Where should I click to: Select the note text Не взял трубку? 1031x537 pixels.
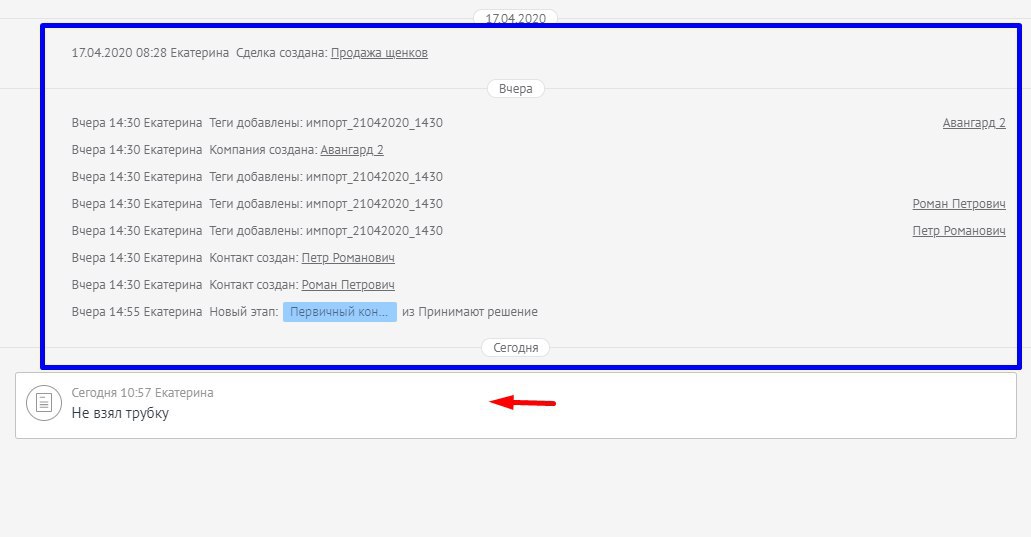pyautogui.click(x=120, y=413)
